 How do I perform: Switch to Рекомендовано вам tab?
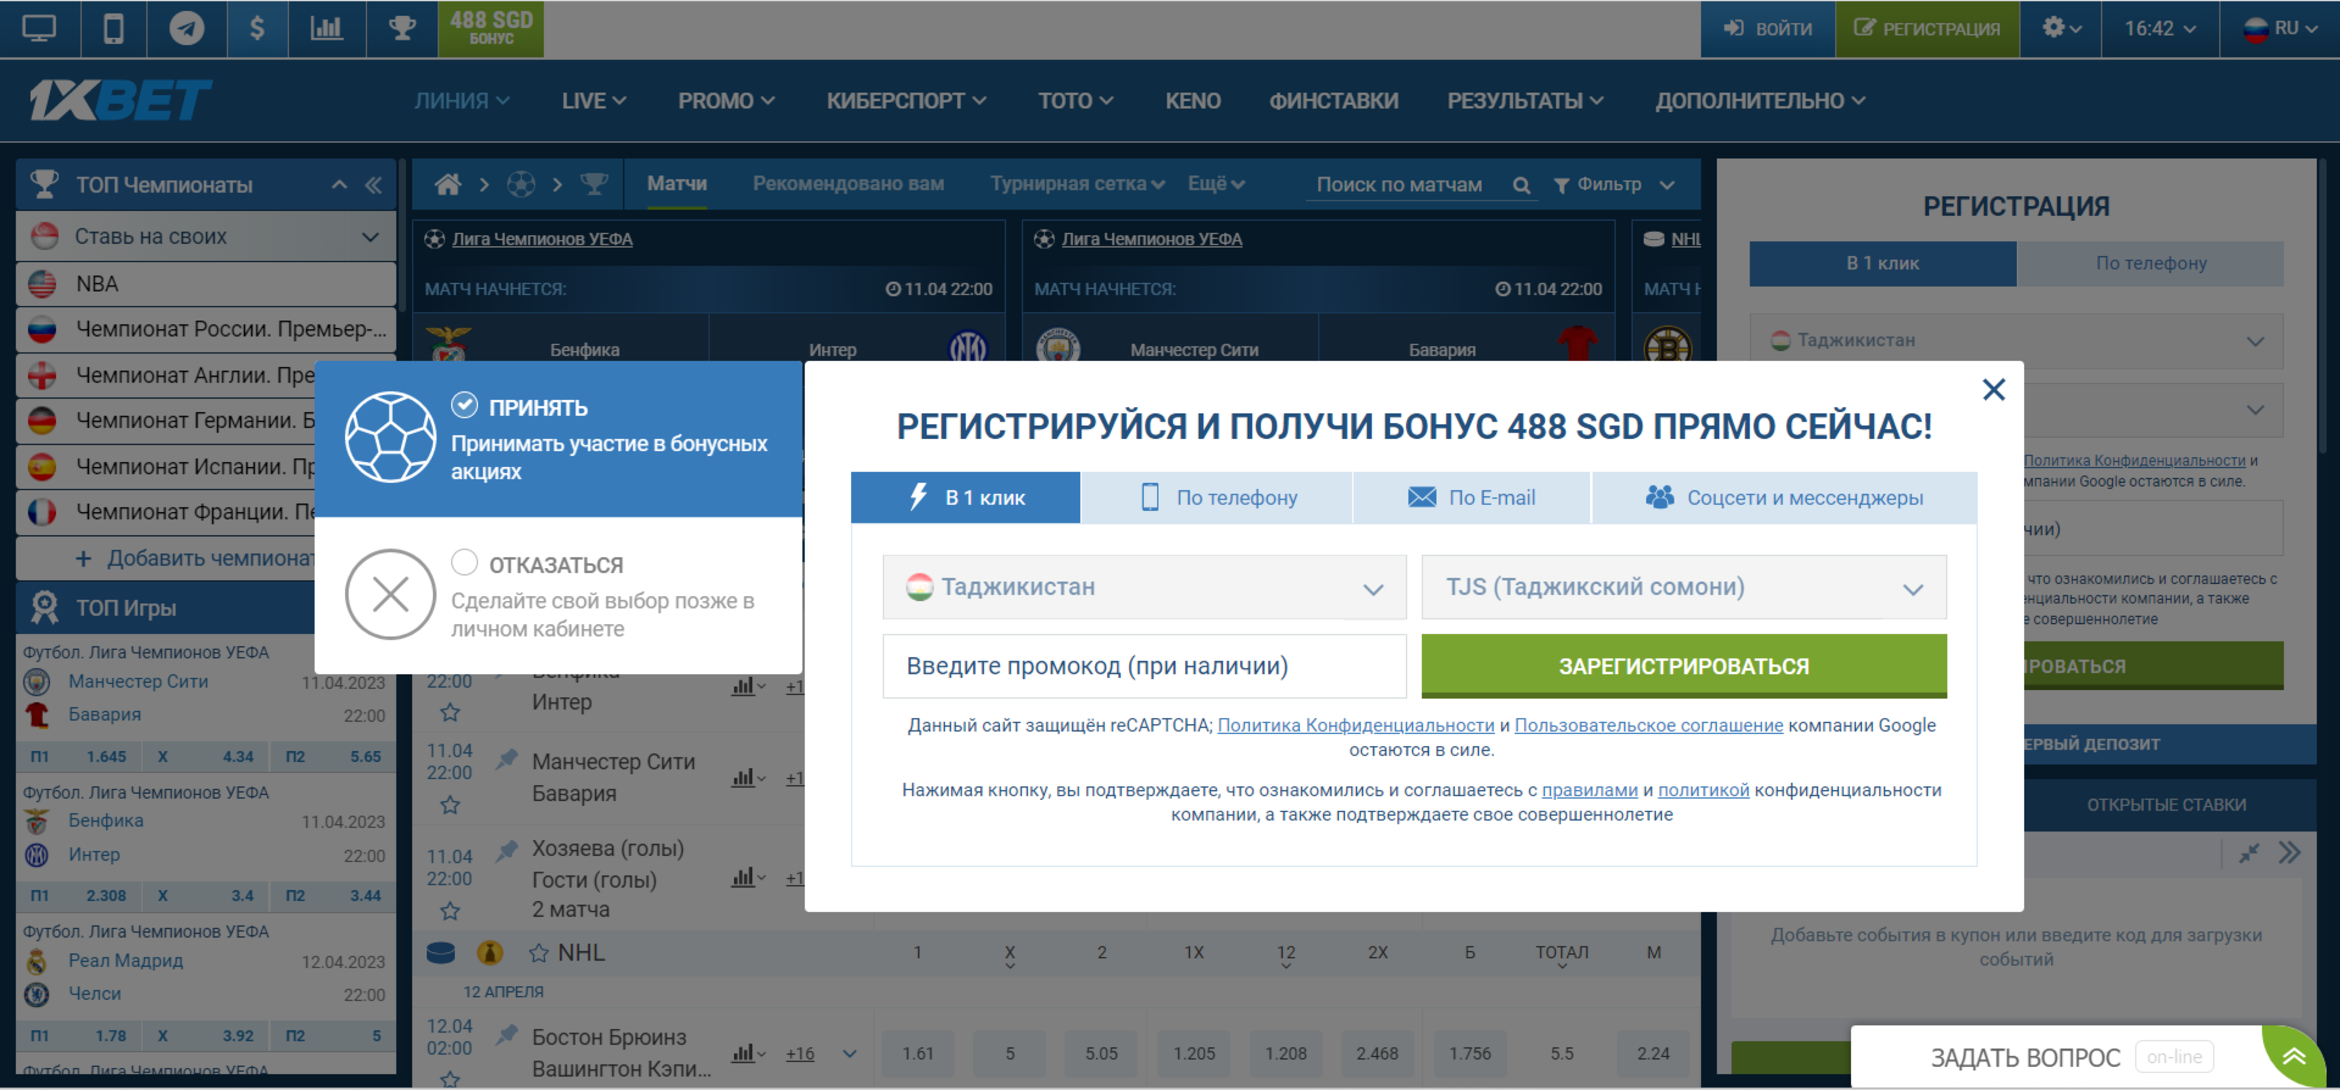(x=848, y=184)
